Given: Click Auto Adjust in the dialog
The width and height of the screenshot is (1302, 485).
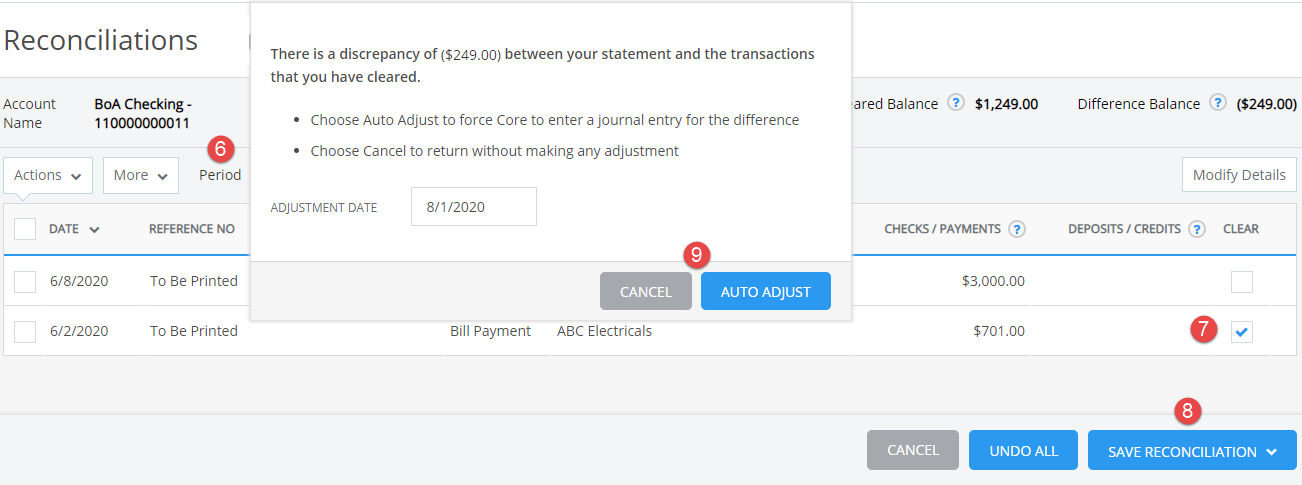Looking at the screenshot, I should point(766,291).
